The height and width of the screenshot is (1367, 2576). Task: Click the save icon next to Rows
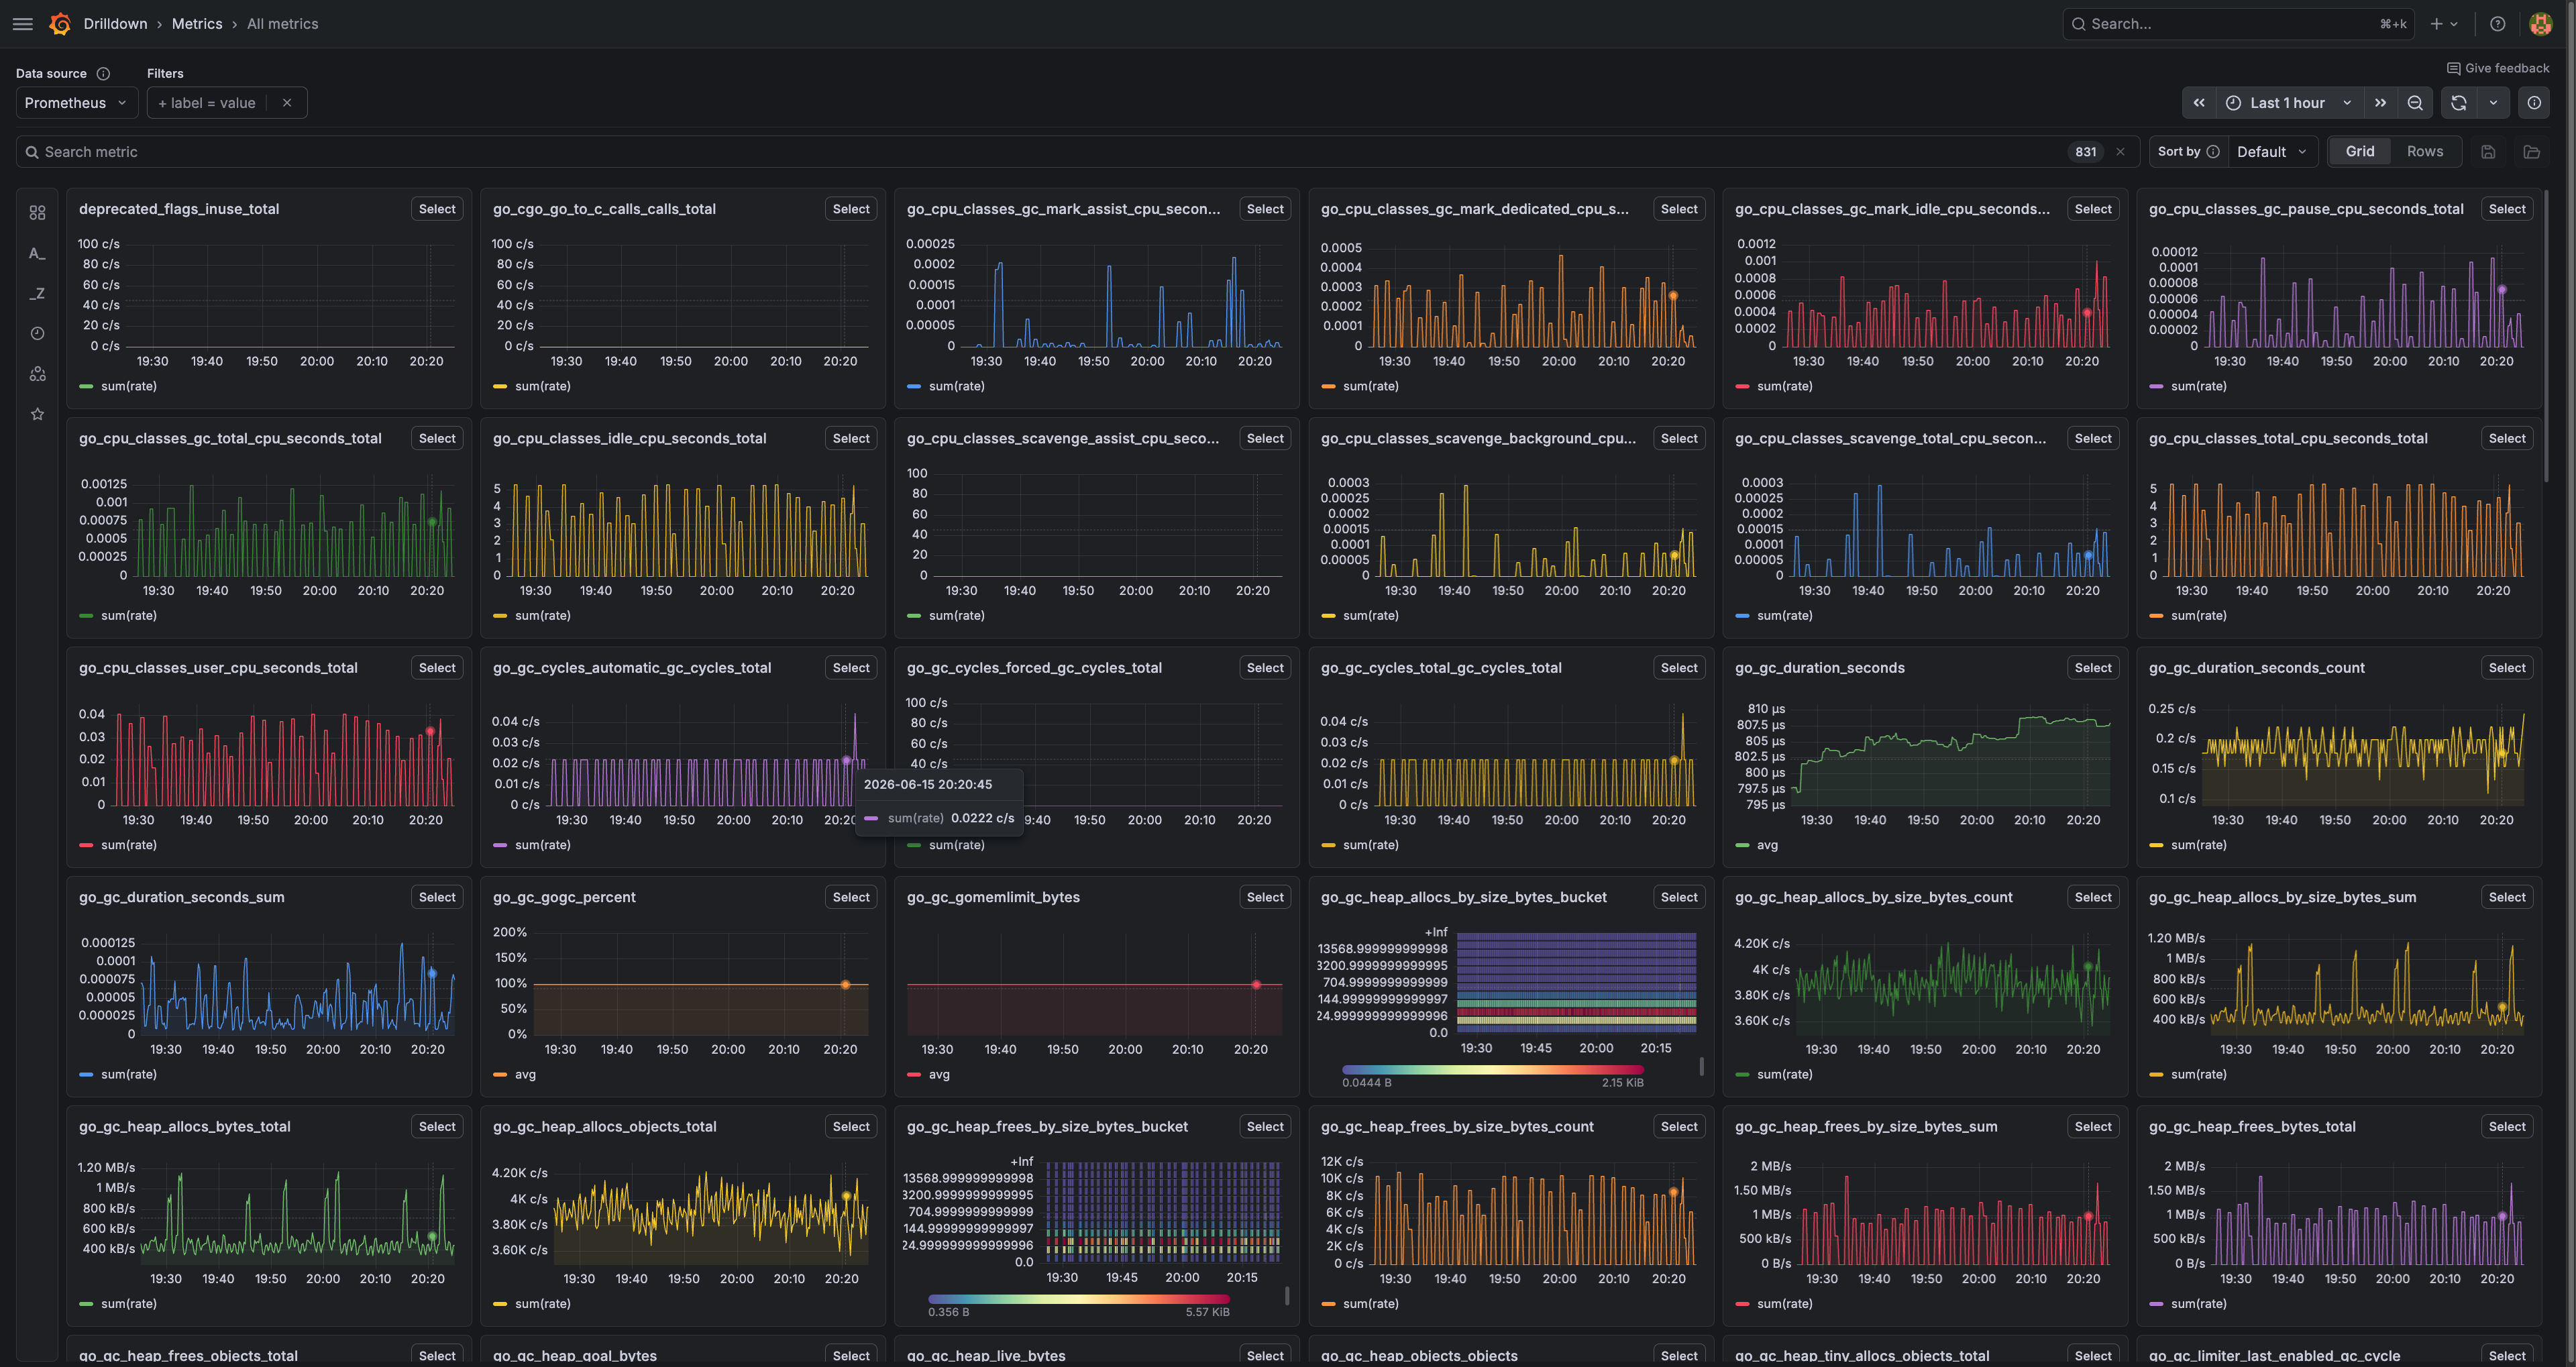(x=2488, y=152)
